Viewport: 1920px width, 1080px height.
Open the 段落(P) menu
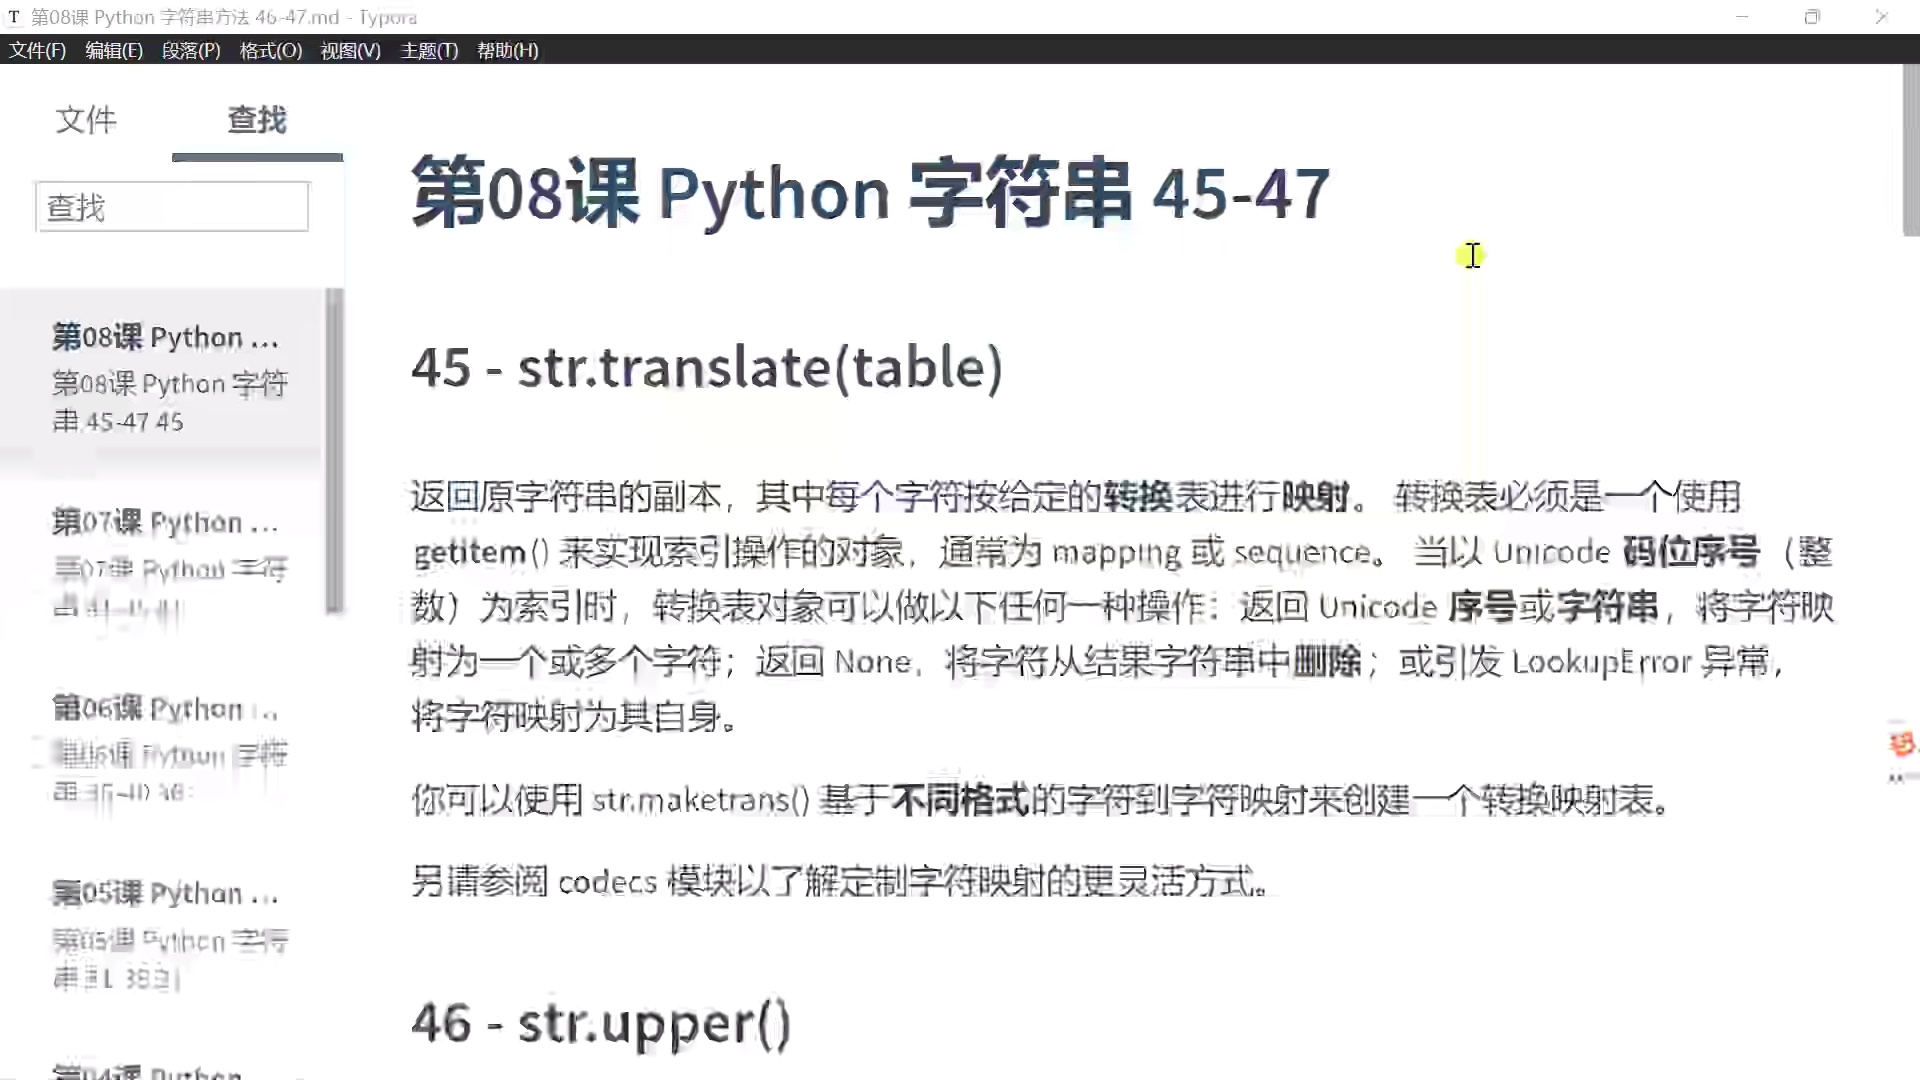tap(190, 50)
